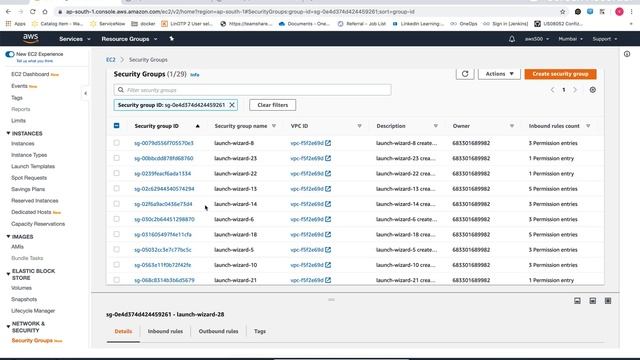Check the launch-wizard-14 row
Screen dimensions: 640x360
point(117,204)
